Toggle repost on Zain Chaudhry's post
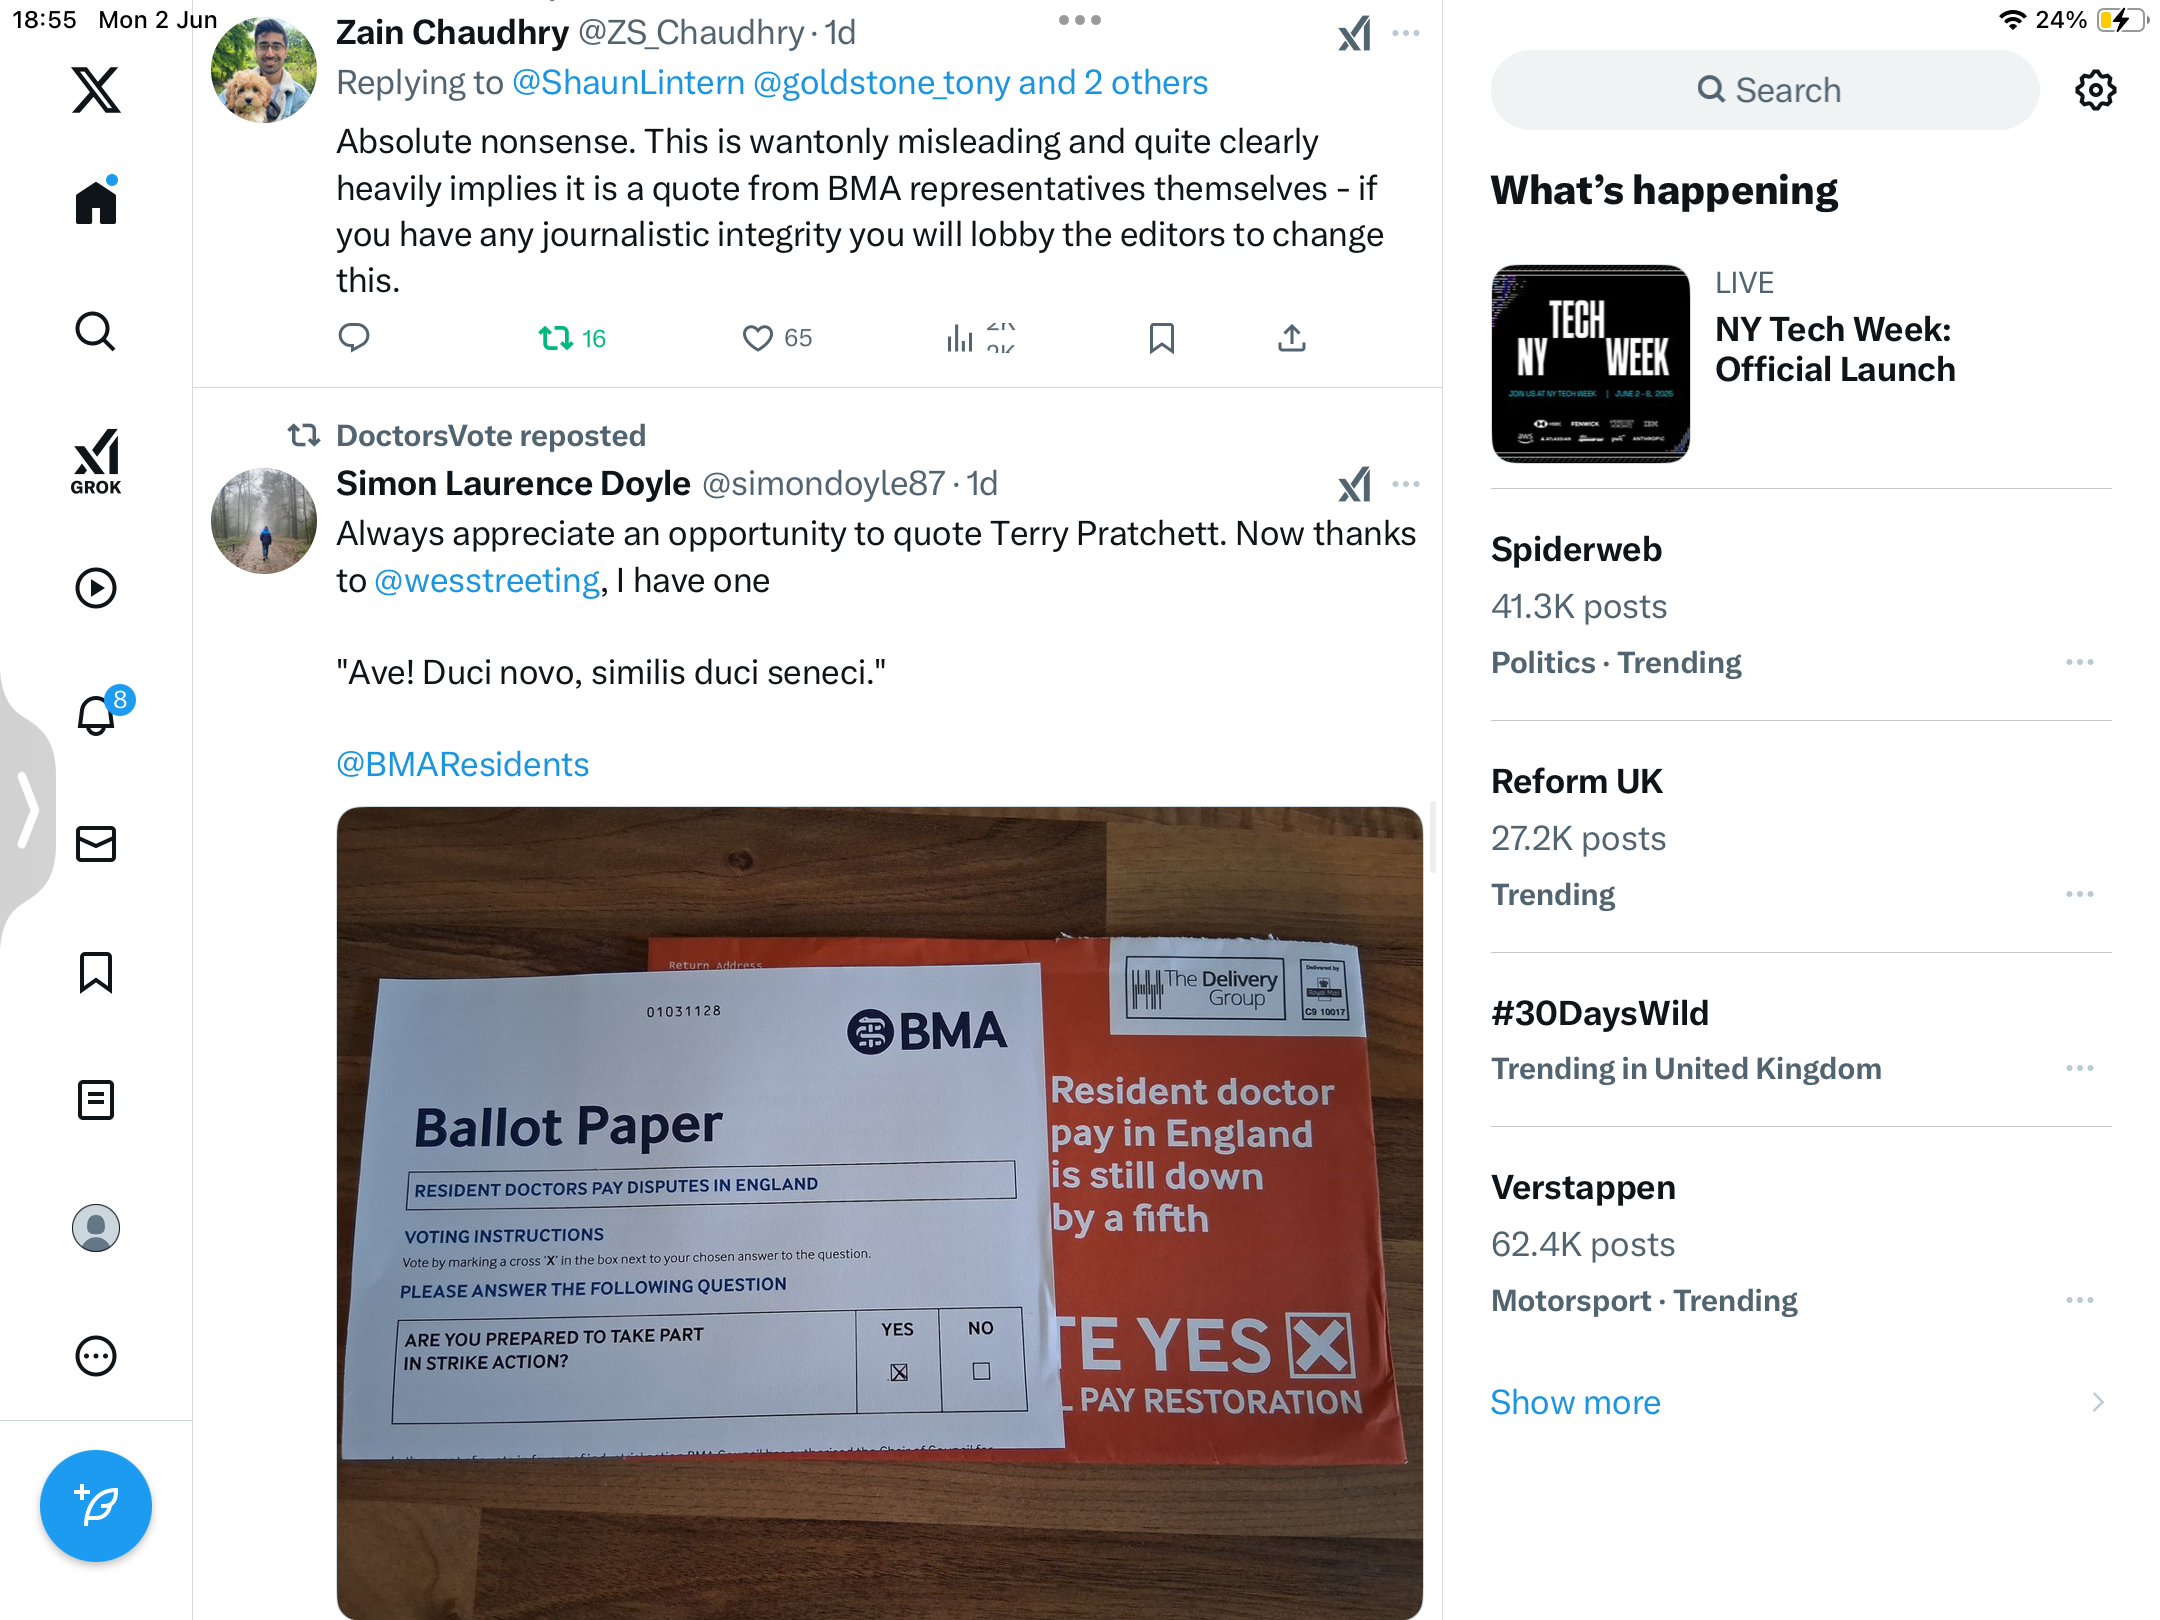 coord(572,338)
